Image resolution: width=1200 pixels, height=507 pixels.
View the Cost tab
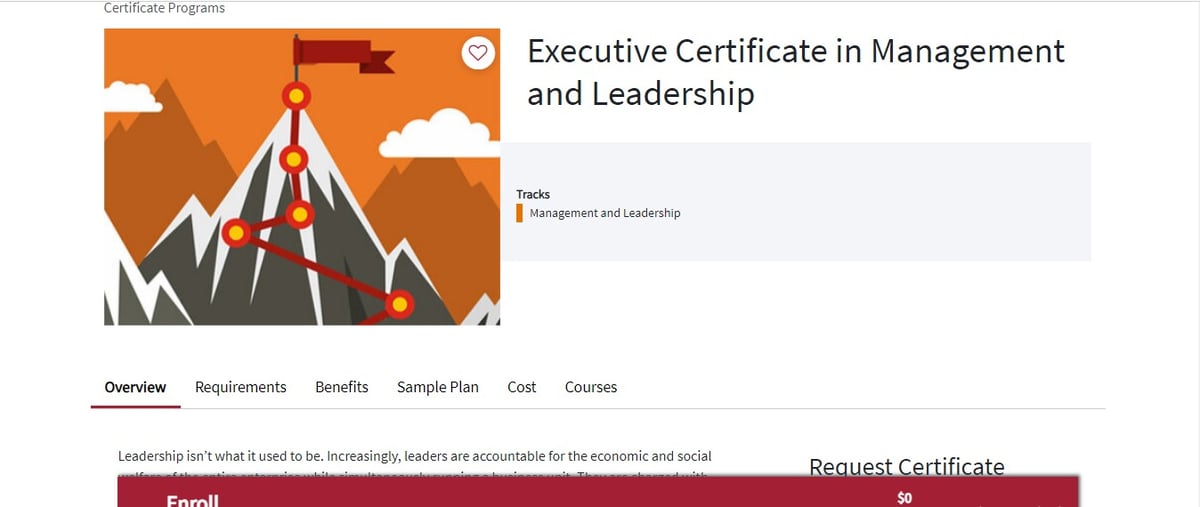(x=522, y=387)
